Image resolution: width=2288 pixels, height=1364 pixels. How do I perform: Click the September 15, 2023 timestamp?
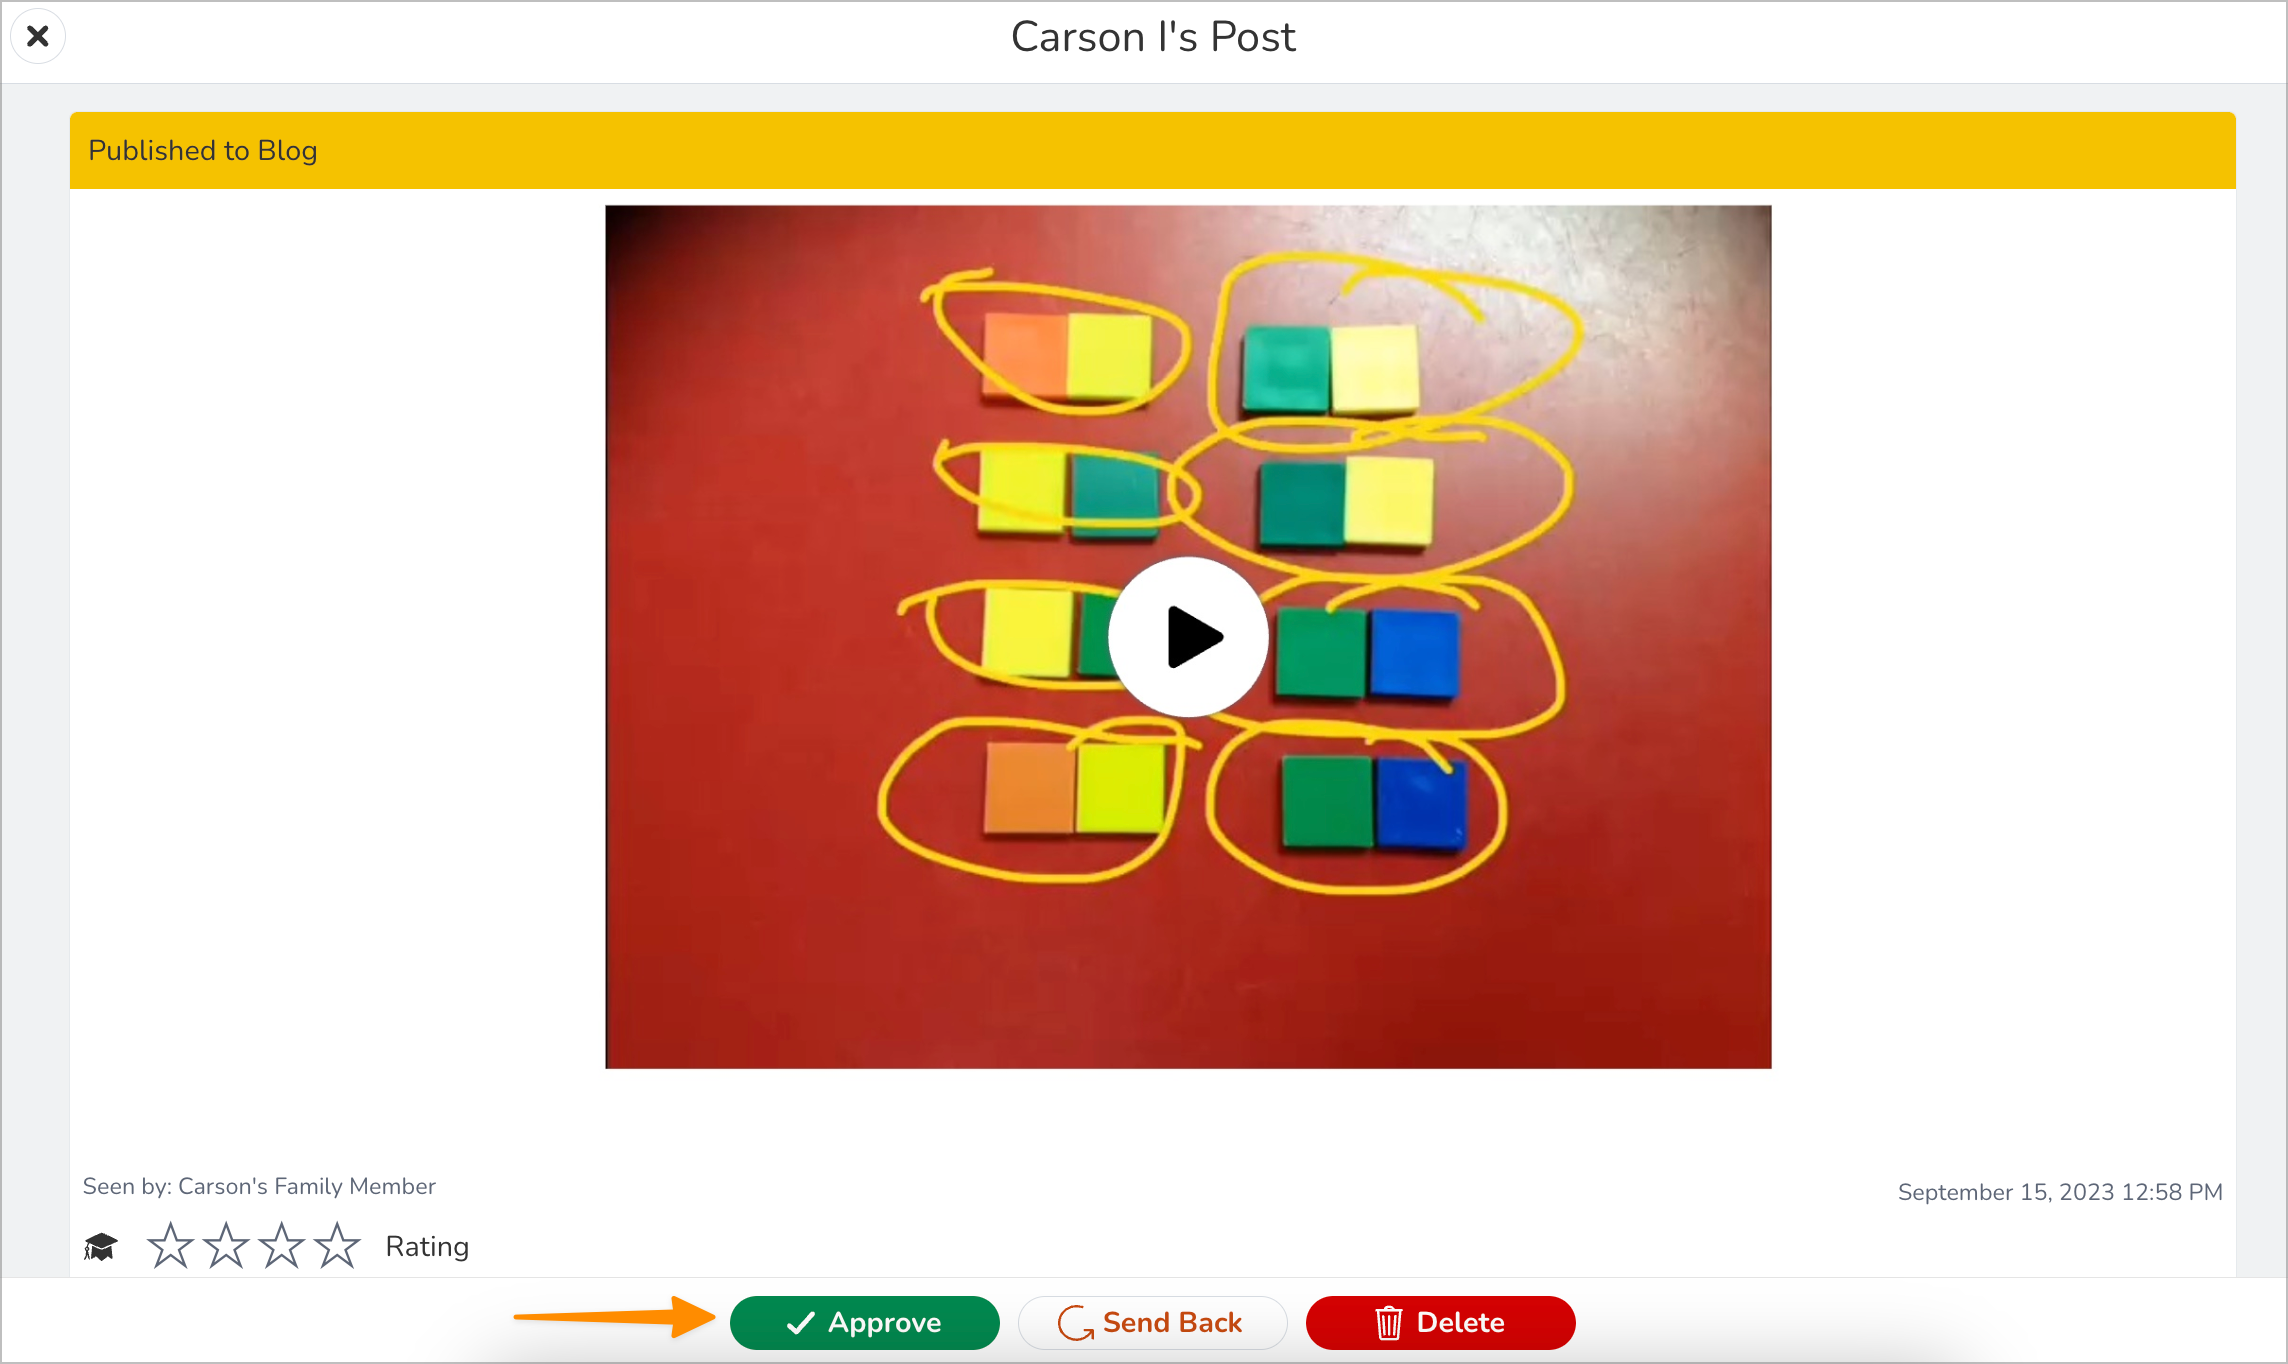[2060, 1192]
